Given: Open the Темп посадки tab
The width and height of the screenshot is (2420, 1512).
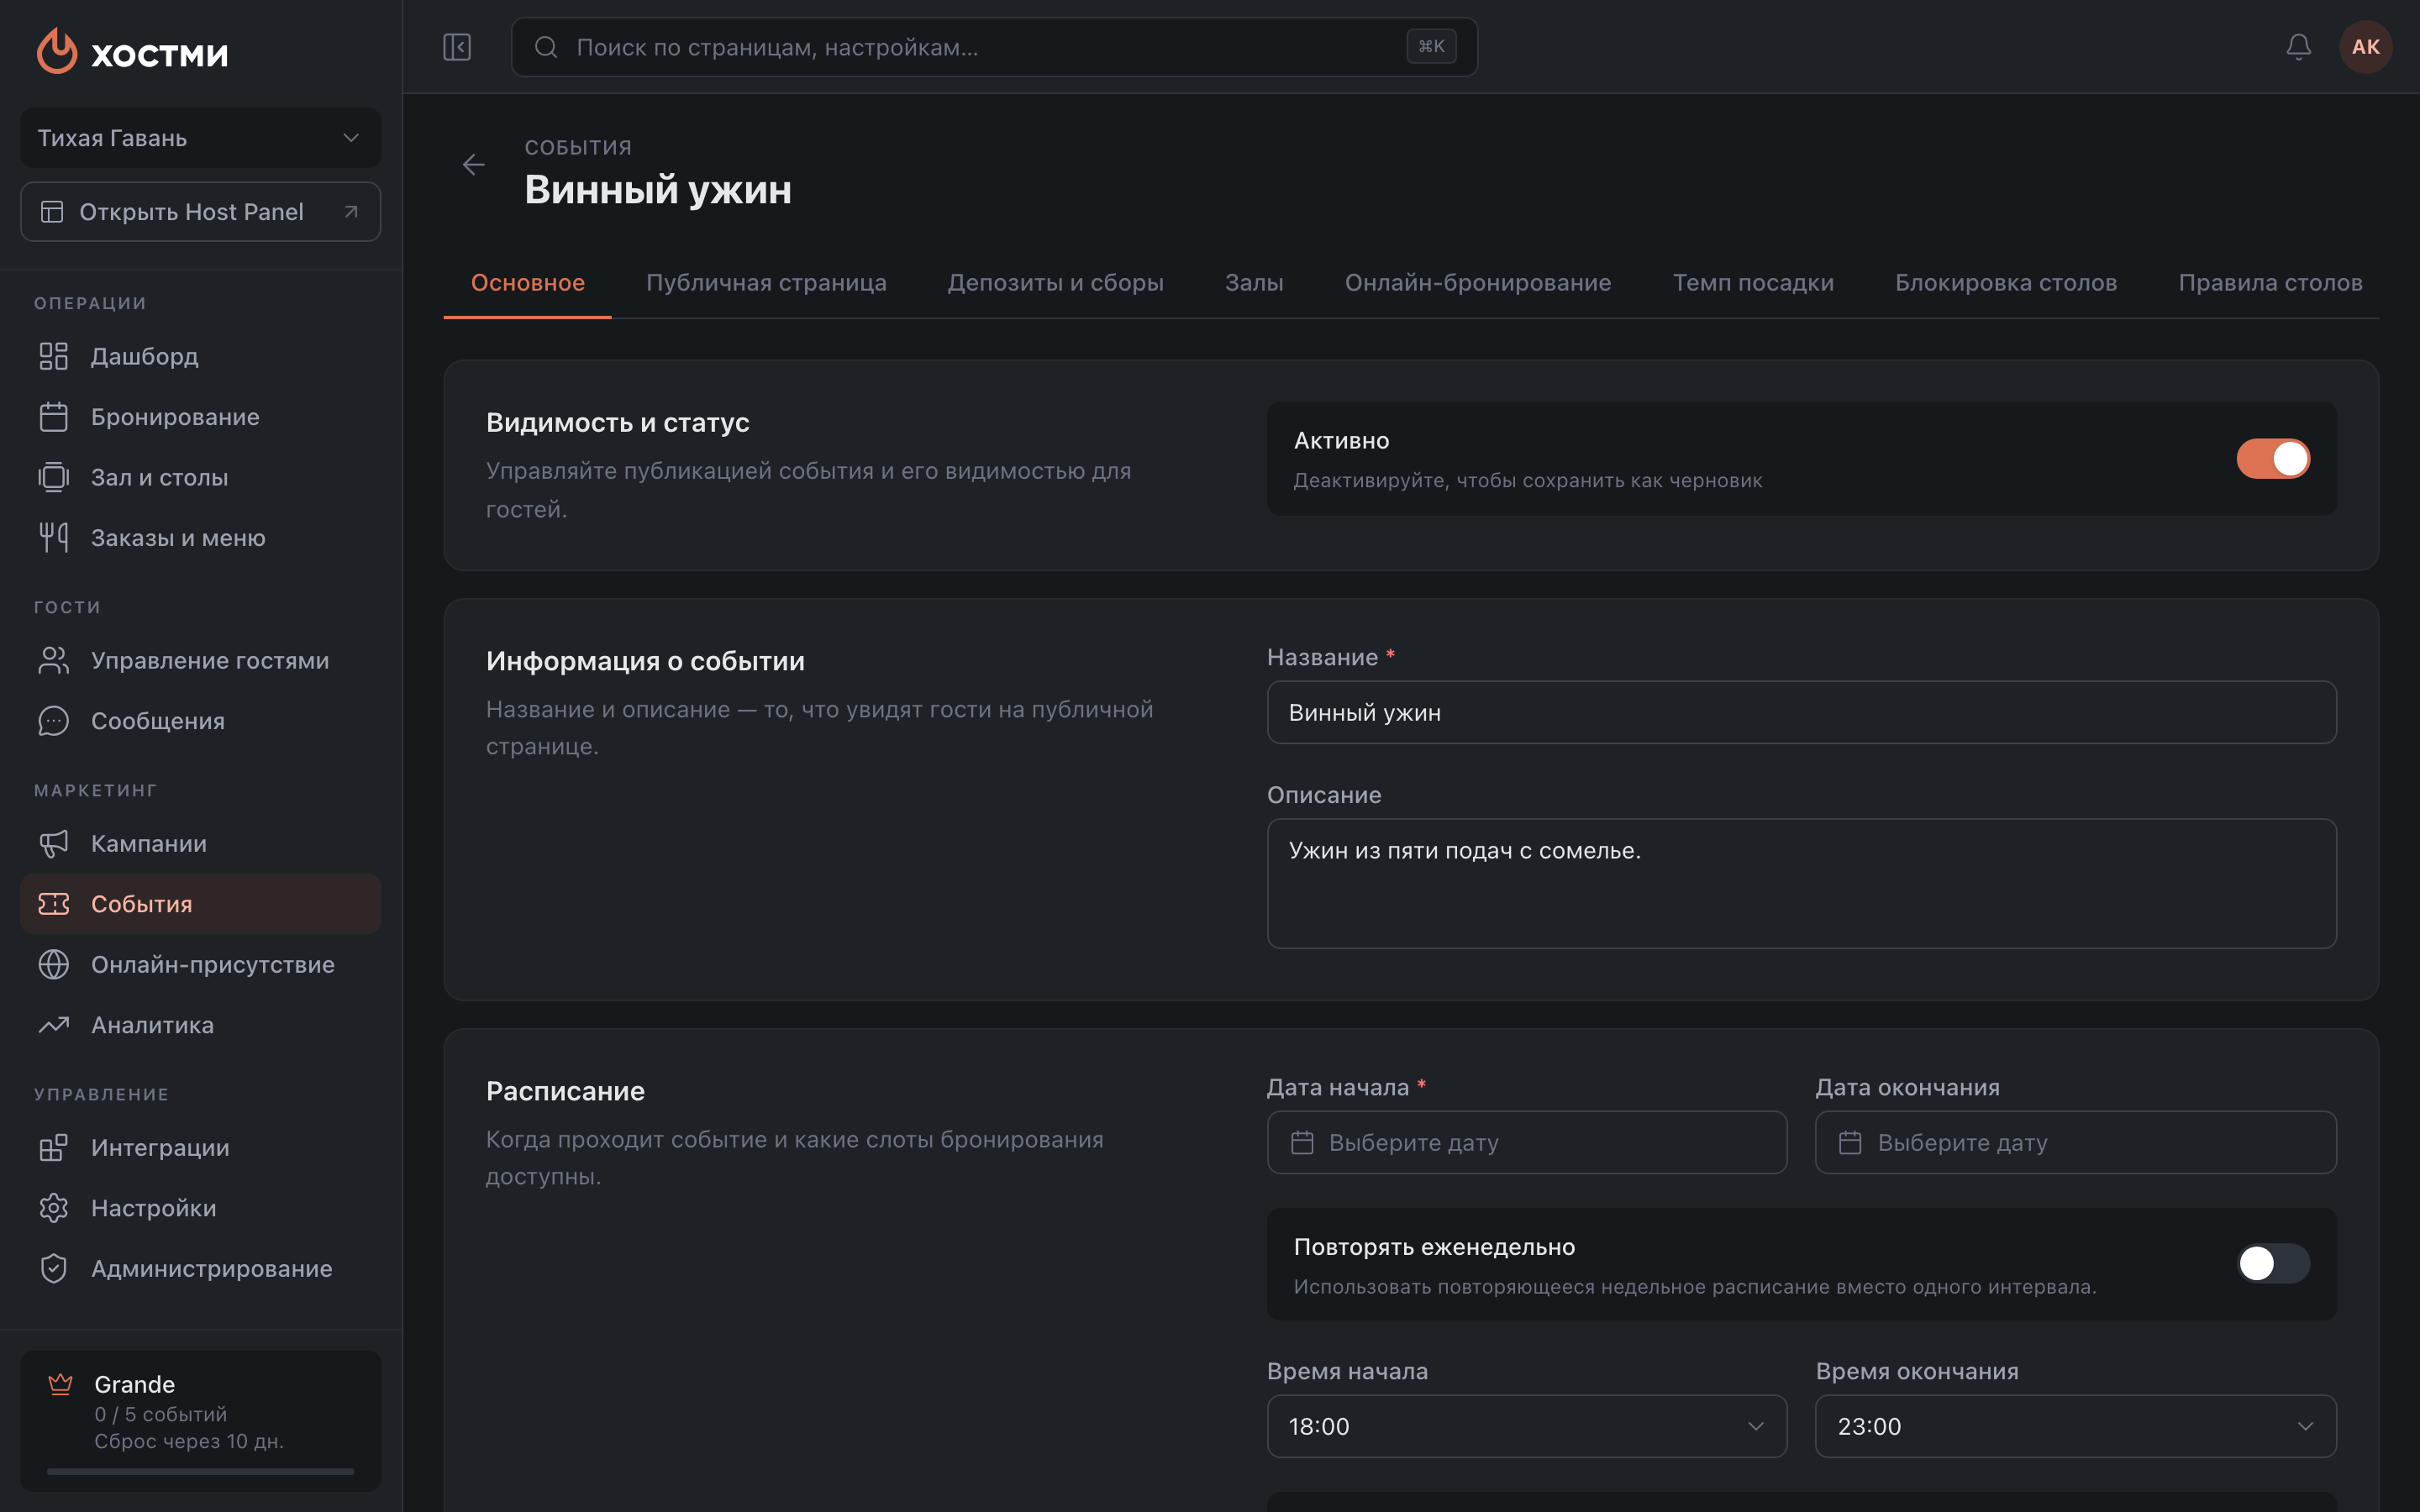Looking at the screenshot, I should coord(1753,283).
